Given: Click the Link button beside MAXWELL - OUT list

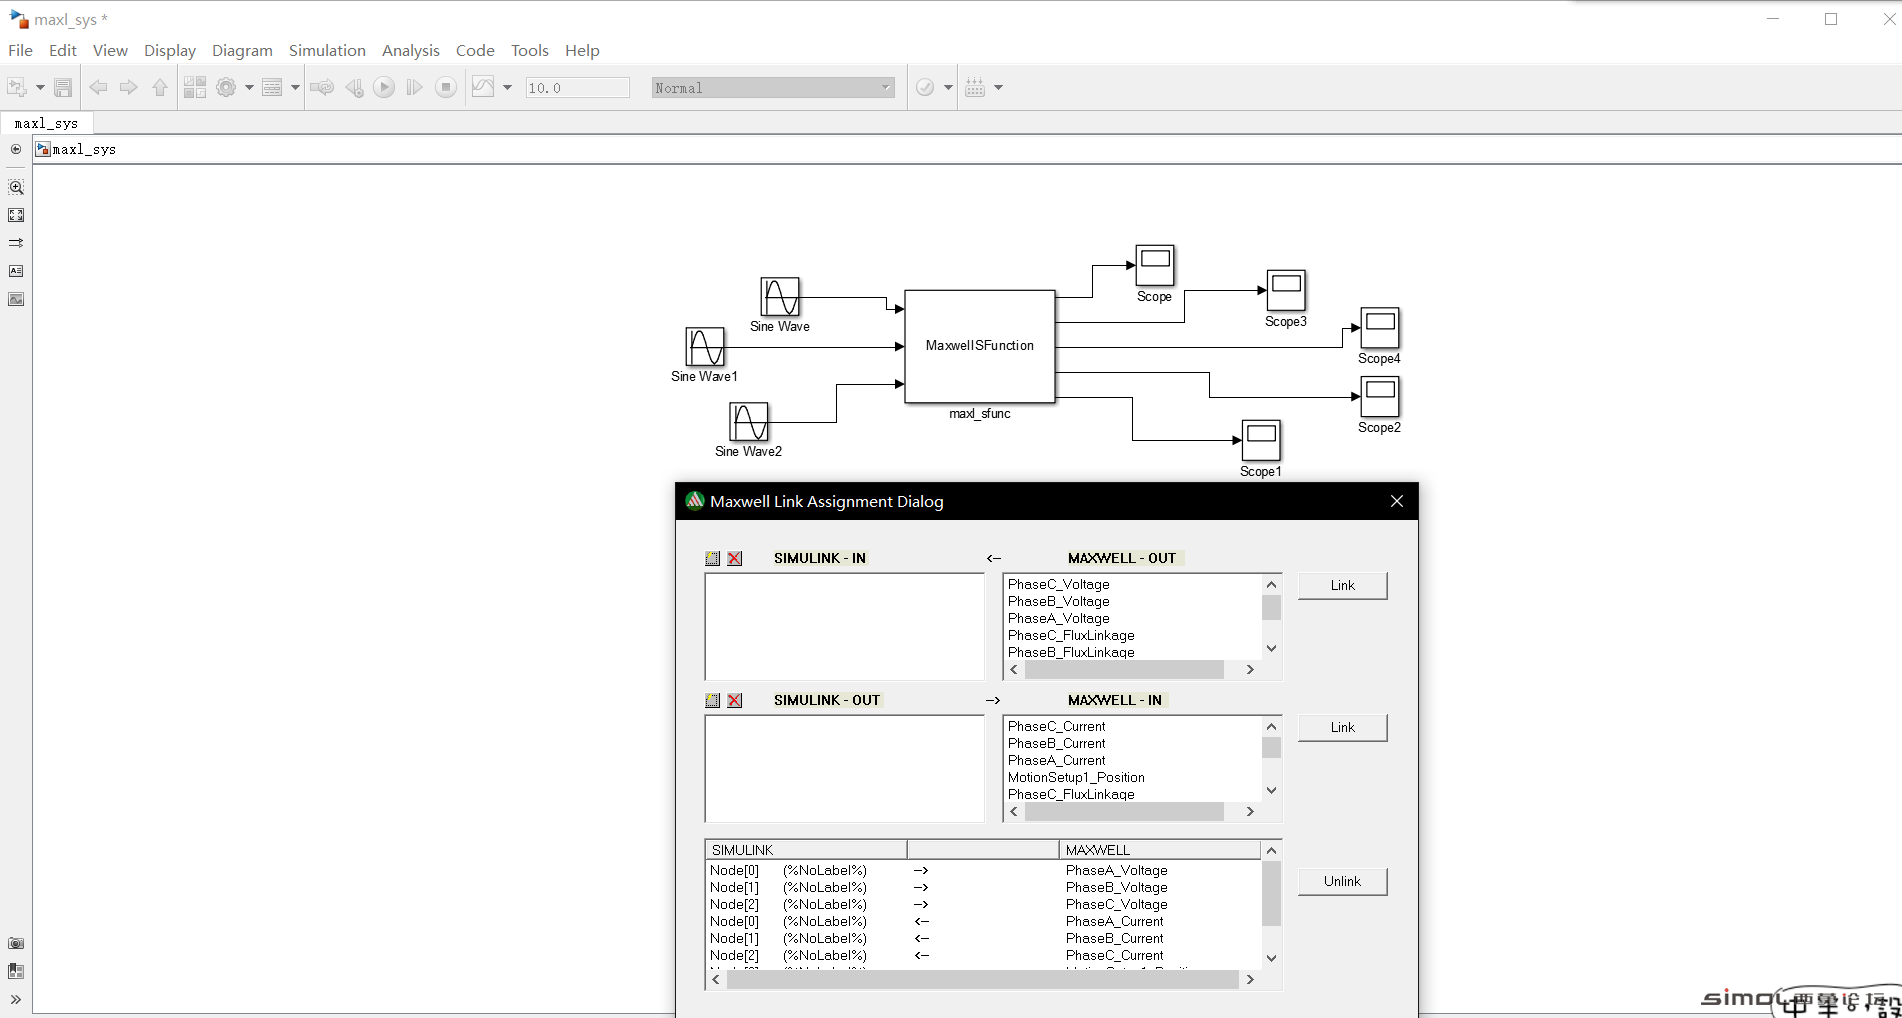Looking at the screenshot, I should pos(1342,585).
